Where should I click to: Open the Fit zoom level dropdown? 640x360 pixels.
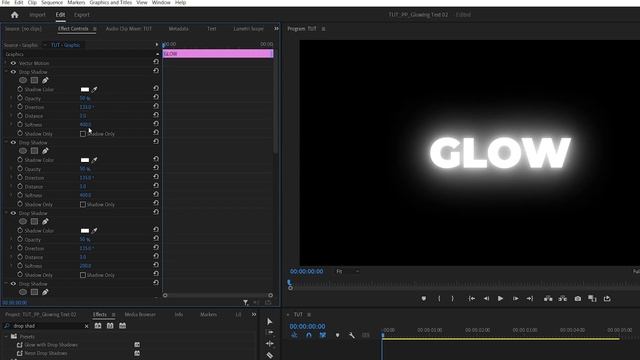(348, 271)
